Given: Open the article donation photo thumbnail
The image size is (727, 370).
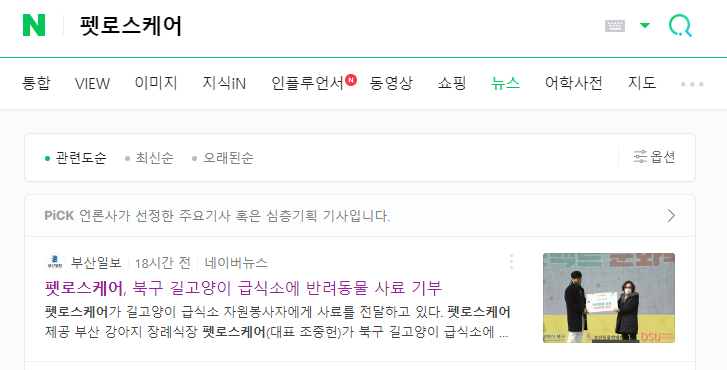Looking at the screenshot, I should (609, 298).
